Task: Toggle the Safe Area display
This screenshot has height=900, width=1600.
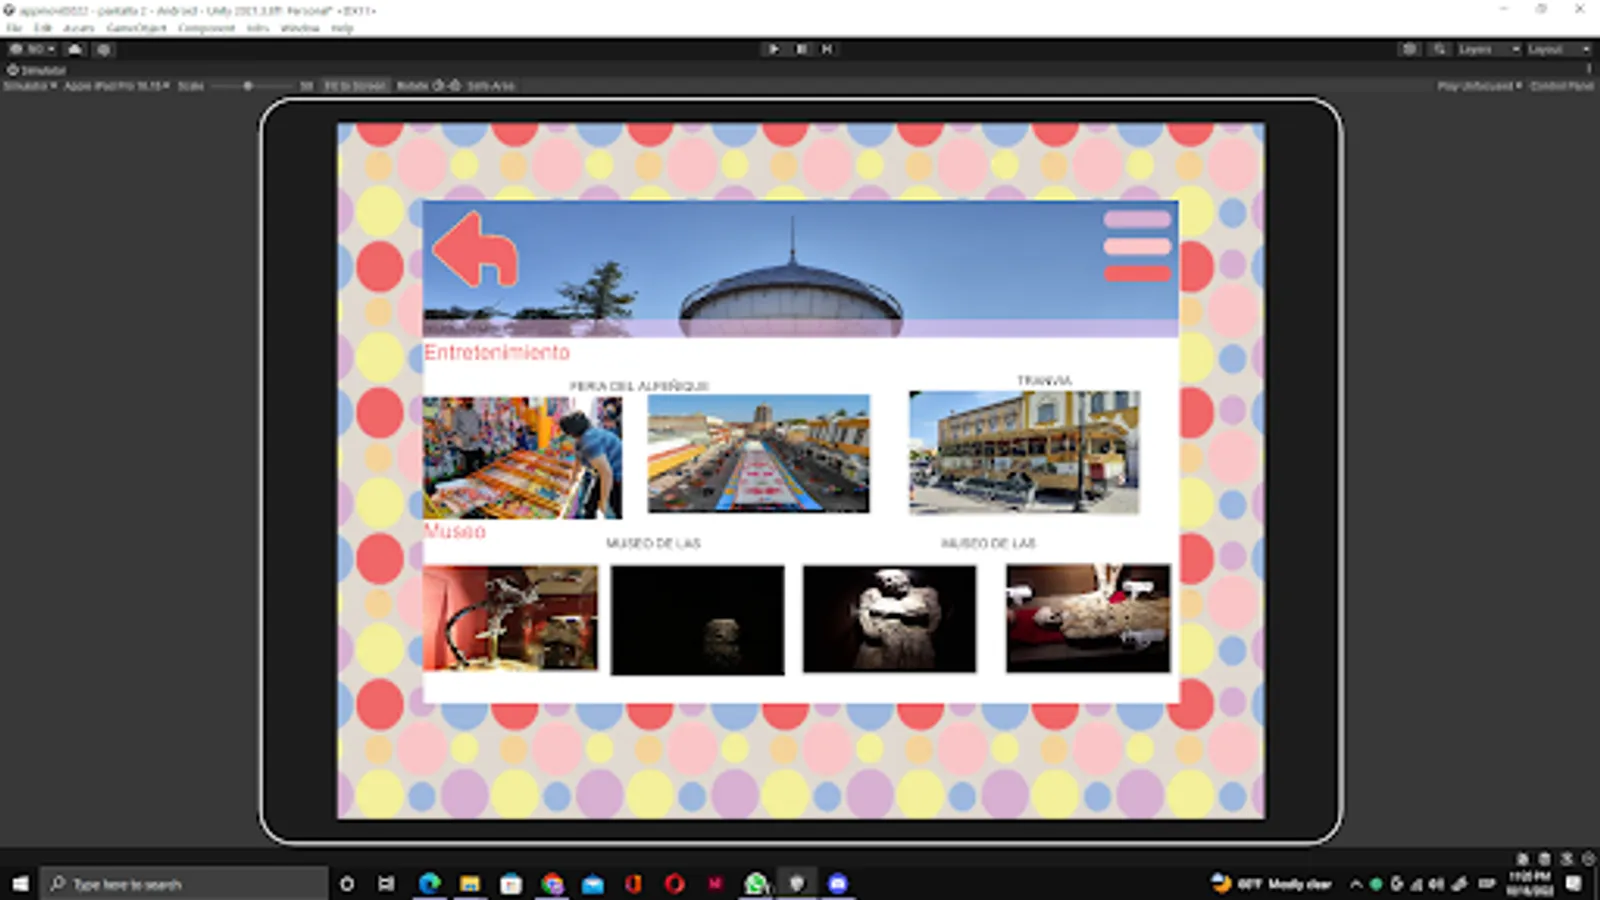Action: (490, 86)
